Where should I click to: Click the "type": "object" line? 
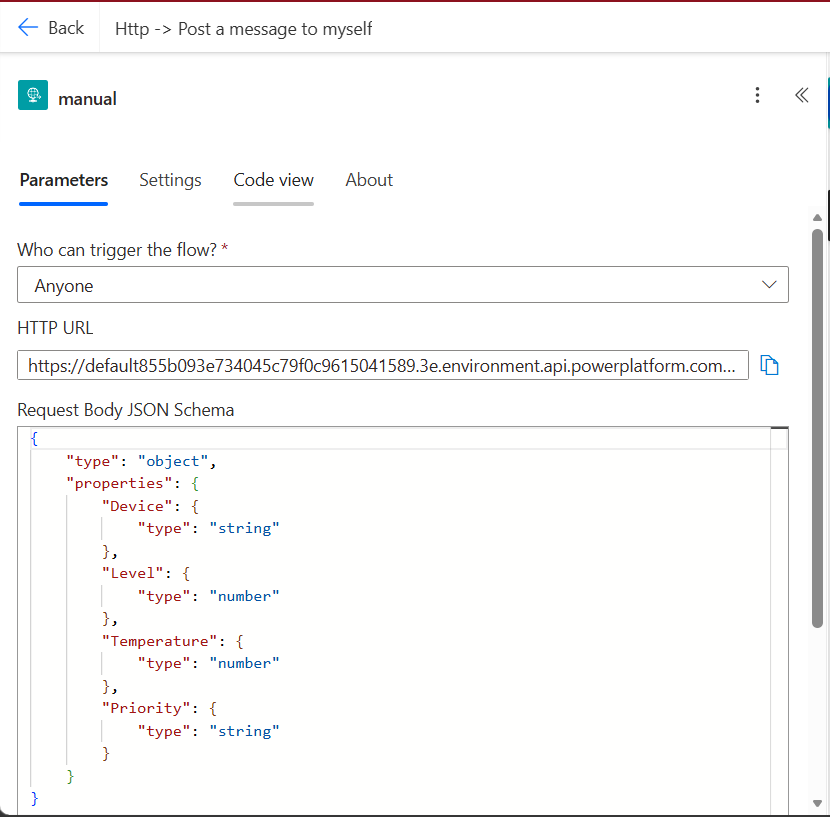pos(141,461)
